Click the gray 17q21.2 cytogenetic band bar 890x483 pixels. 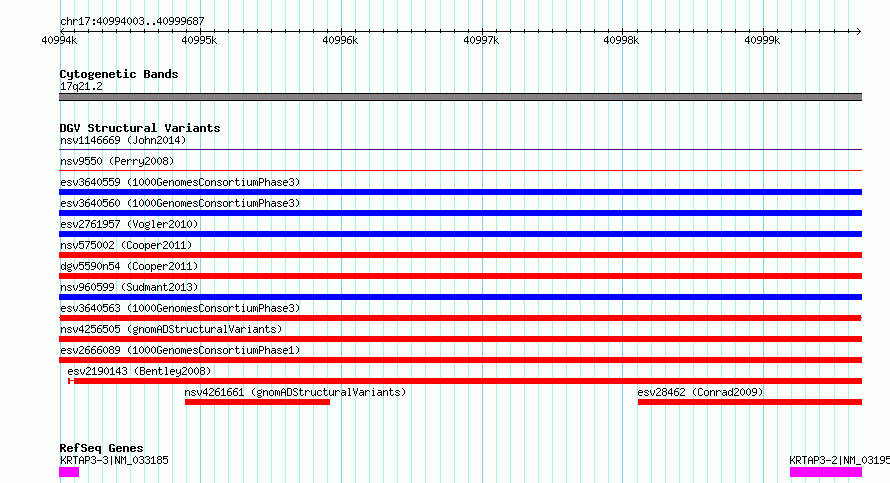pyautogui.click(x=460, y=97)
